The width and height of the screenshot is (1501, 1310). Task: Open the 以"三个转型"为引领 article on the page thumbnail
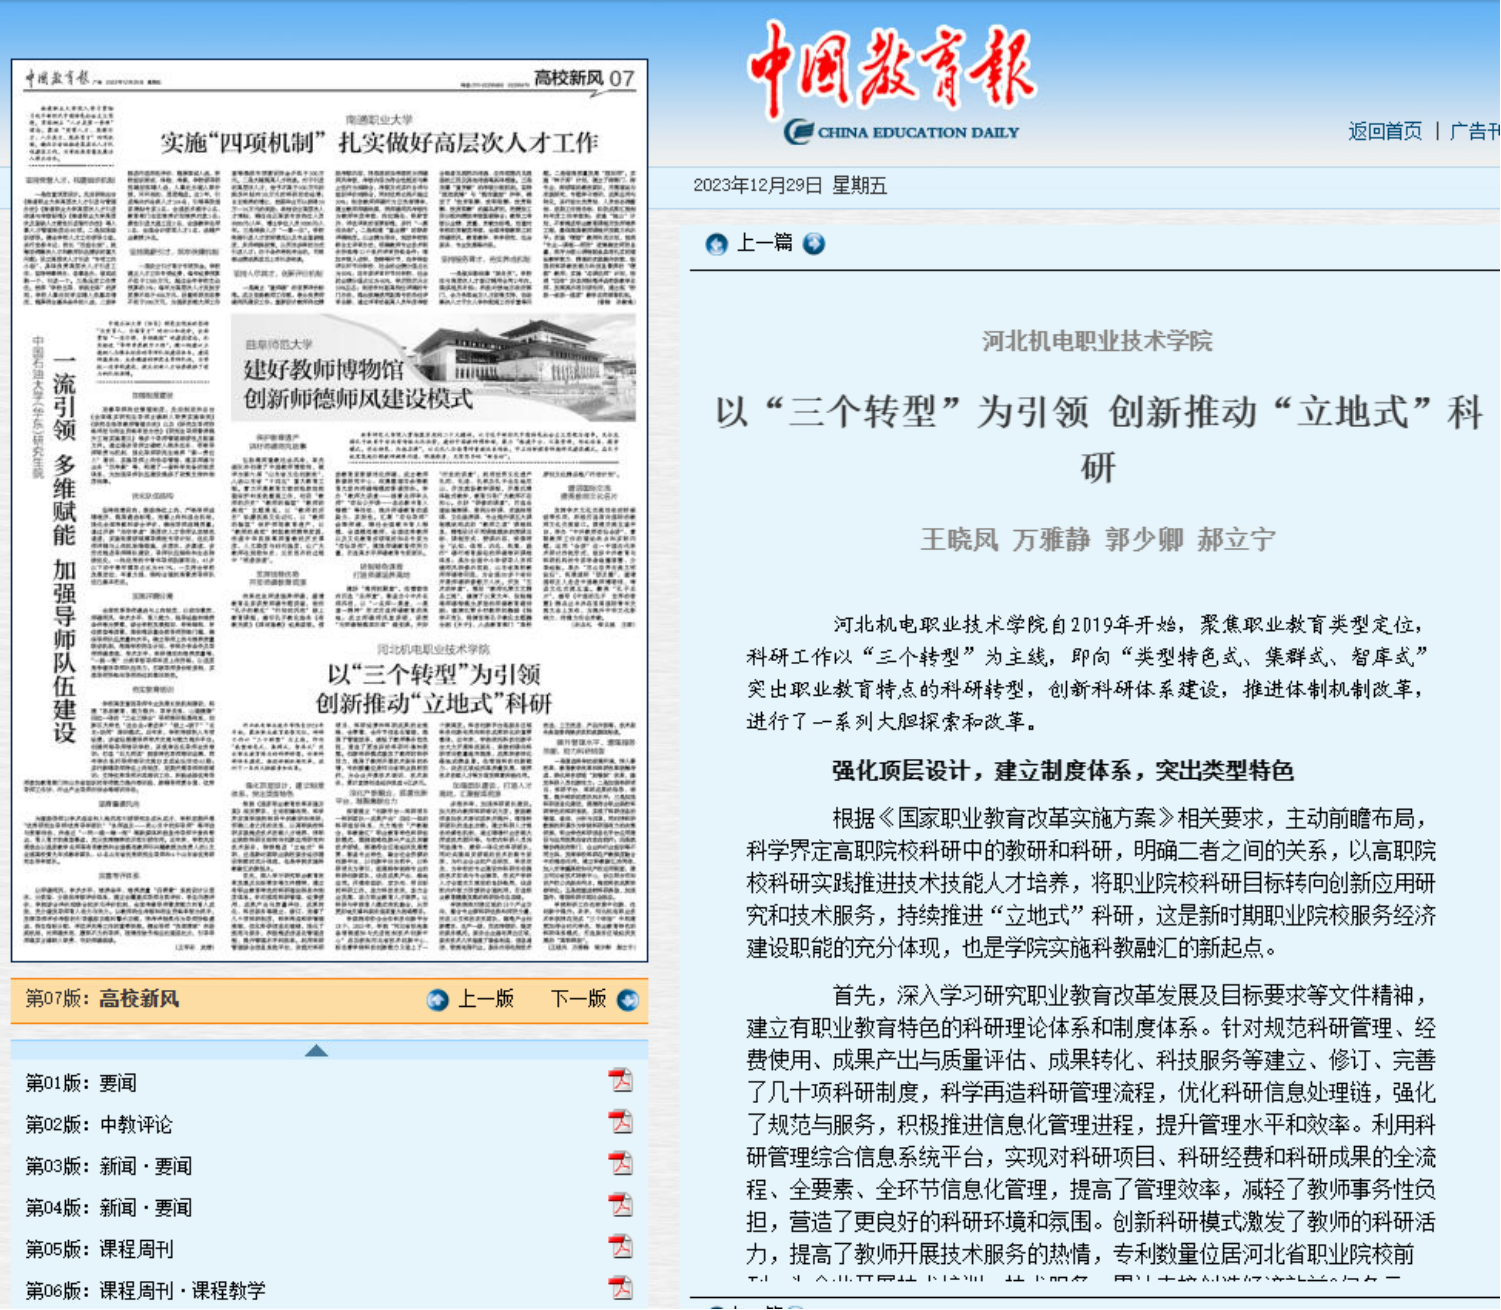pos(434,688)
